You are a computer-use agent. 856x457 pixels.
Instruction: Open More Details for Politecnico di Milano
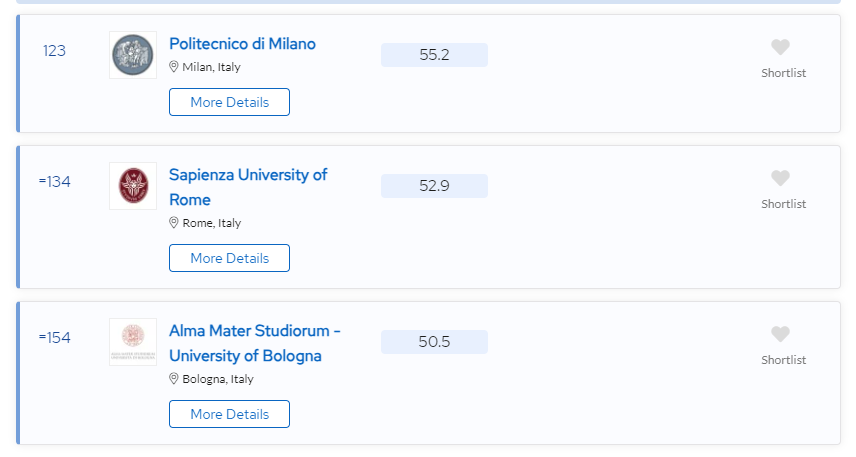click(229, 102)
